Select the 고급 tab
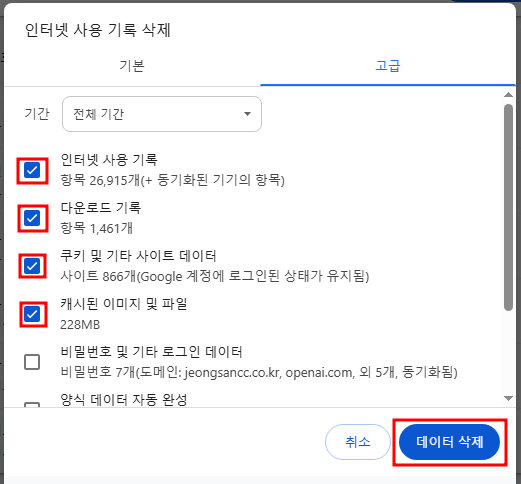Viewport: 521px width, 484px height. 388,66
